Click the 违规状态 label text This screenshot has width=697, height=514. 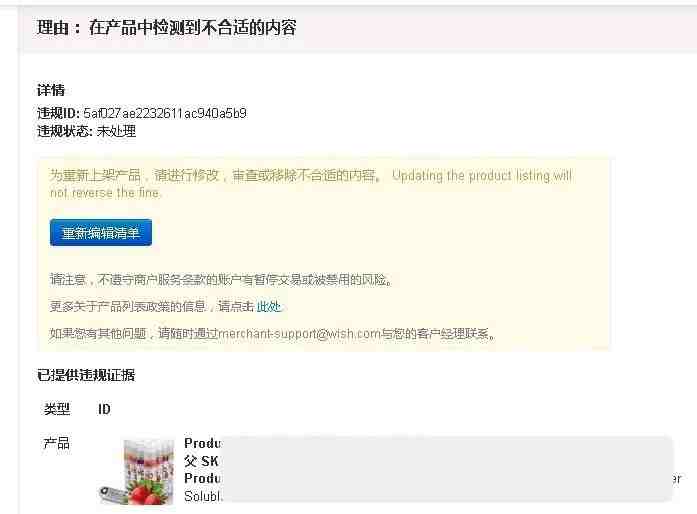65,132
